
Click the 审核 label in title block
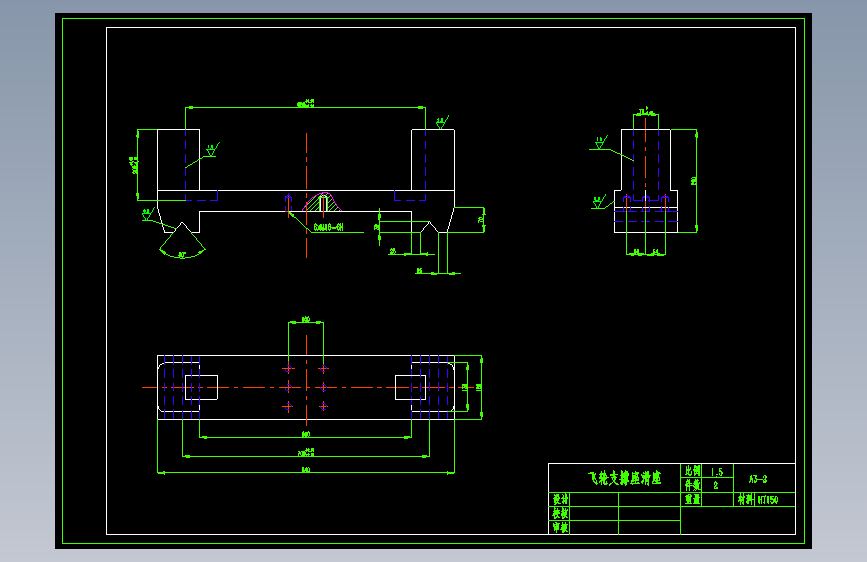click(560, 528)
